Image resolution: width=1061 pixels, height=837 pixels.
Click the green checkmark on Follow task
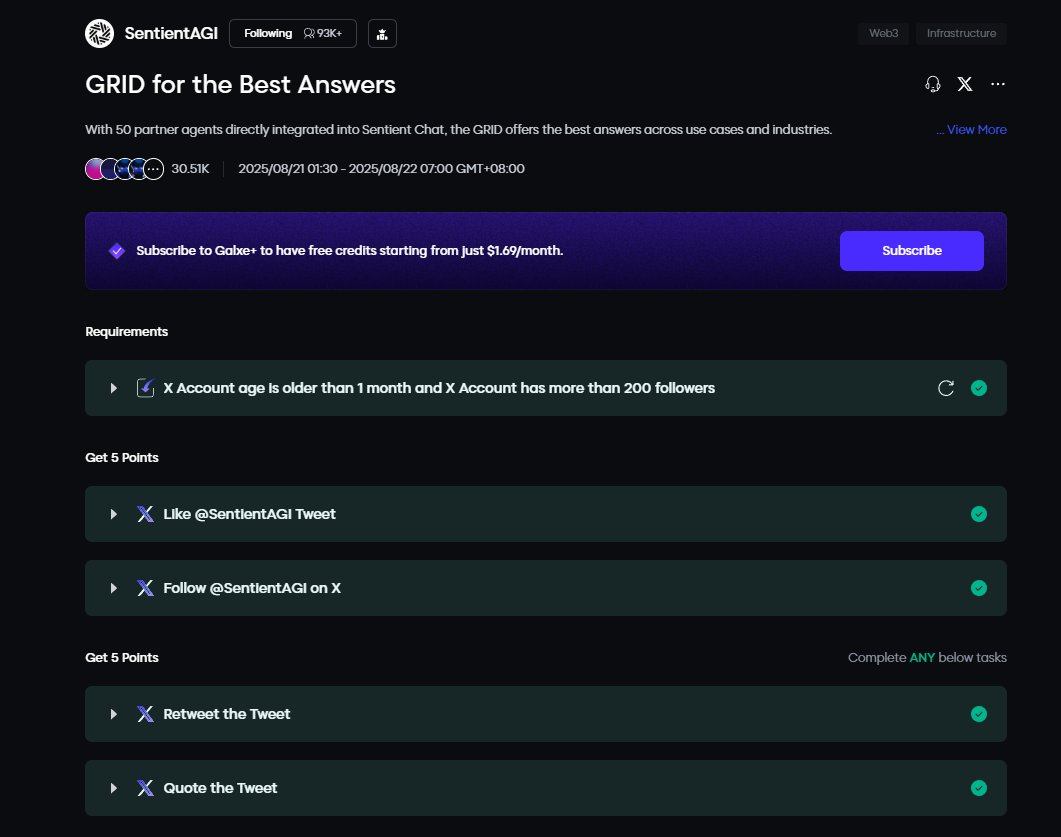978,588
